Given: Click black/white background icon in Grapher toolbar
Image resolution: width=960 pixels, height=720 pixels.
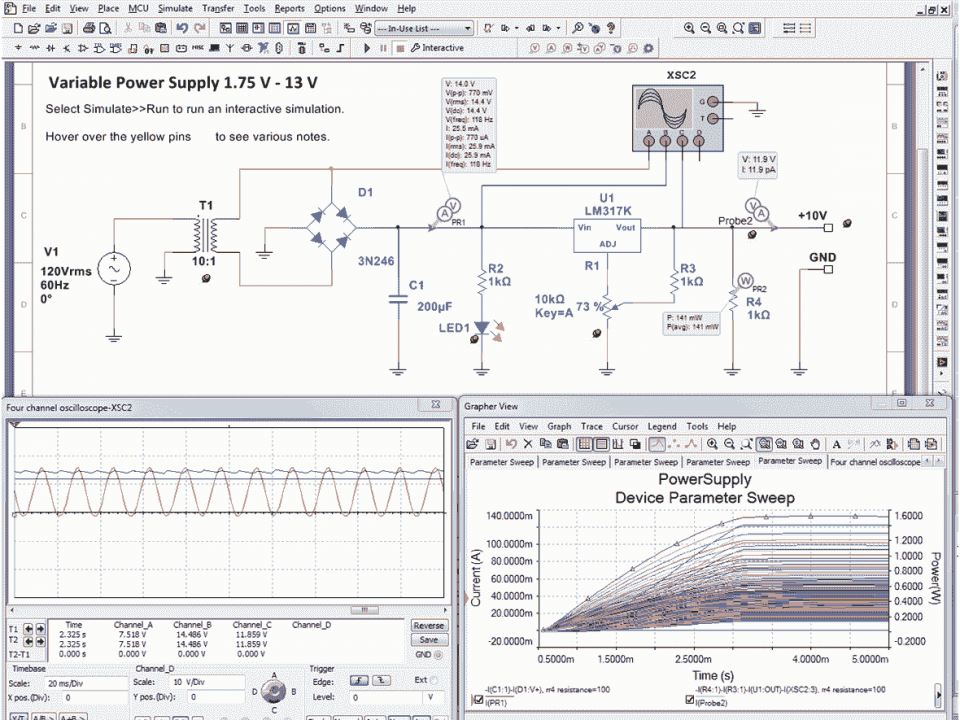Looking at the screenshot, I should (x=635, y=444).
